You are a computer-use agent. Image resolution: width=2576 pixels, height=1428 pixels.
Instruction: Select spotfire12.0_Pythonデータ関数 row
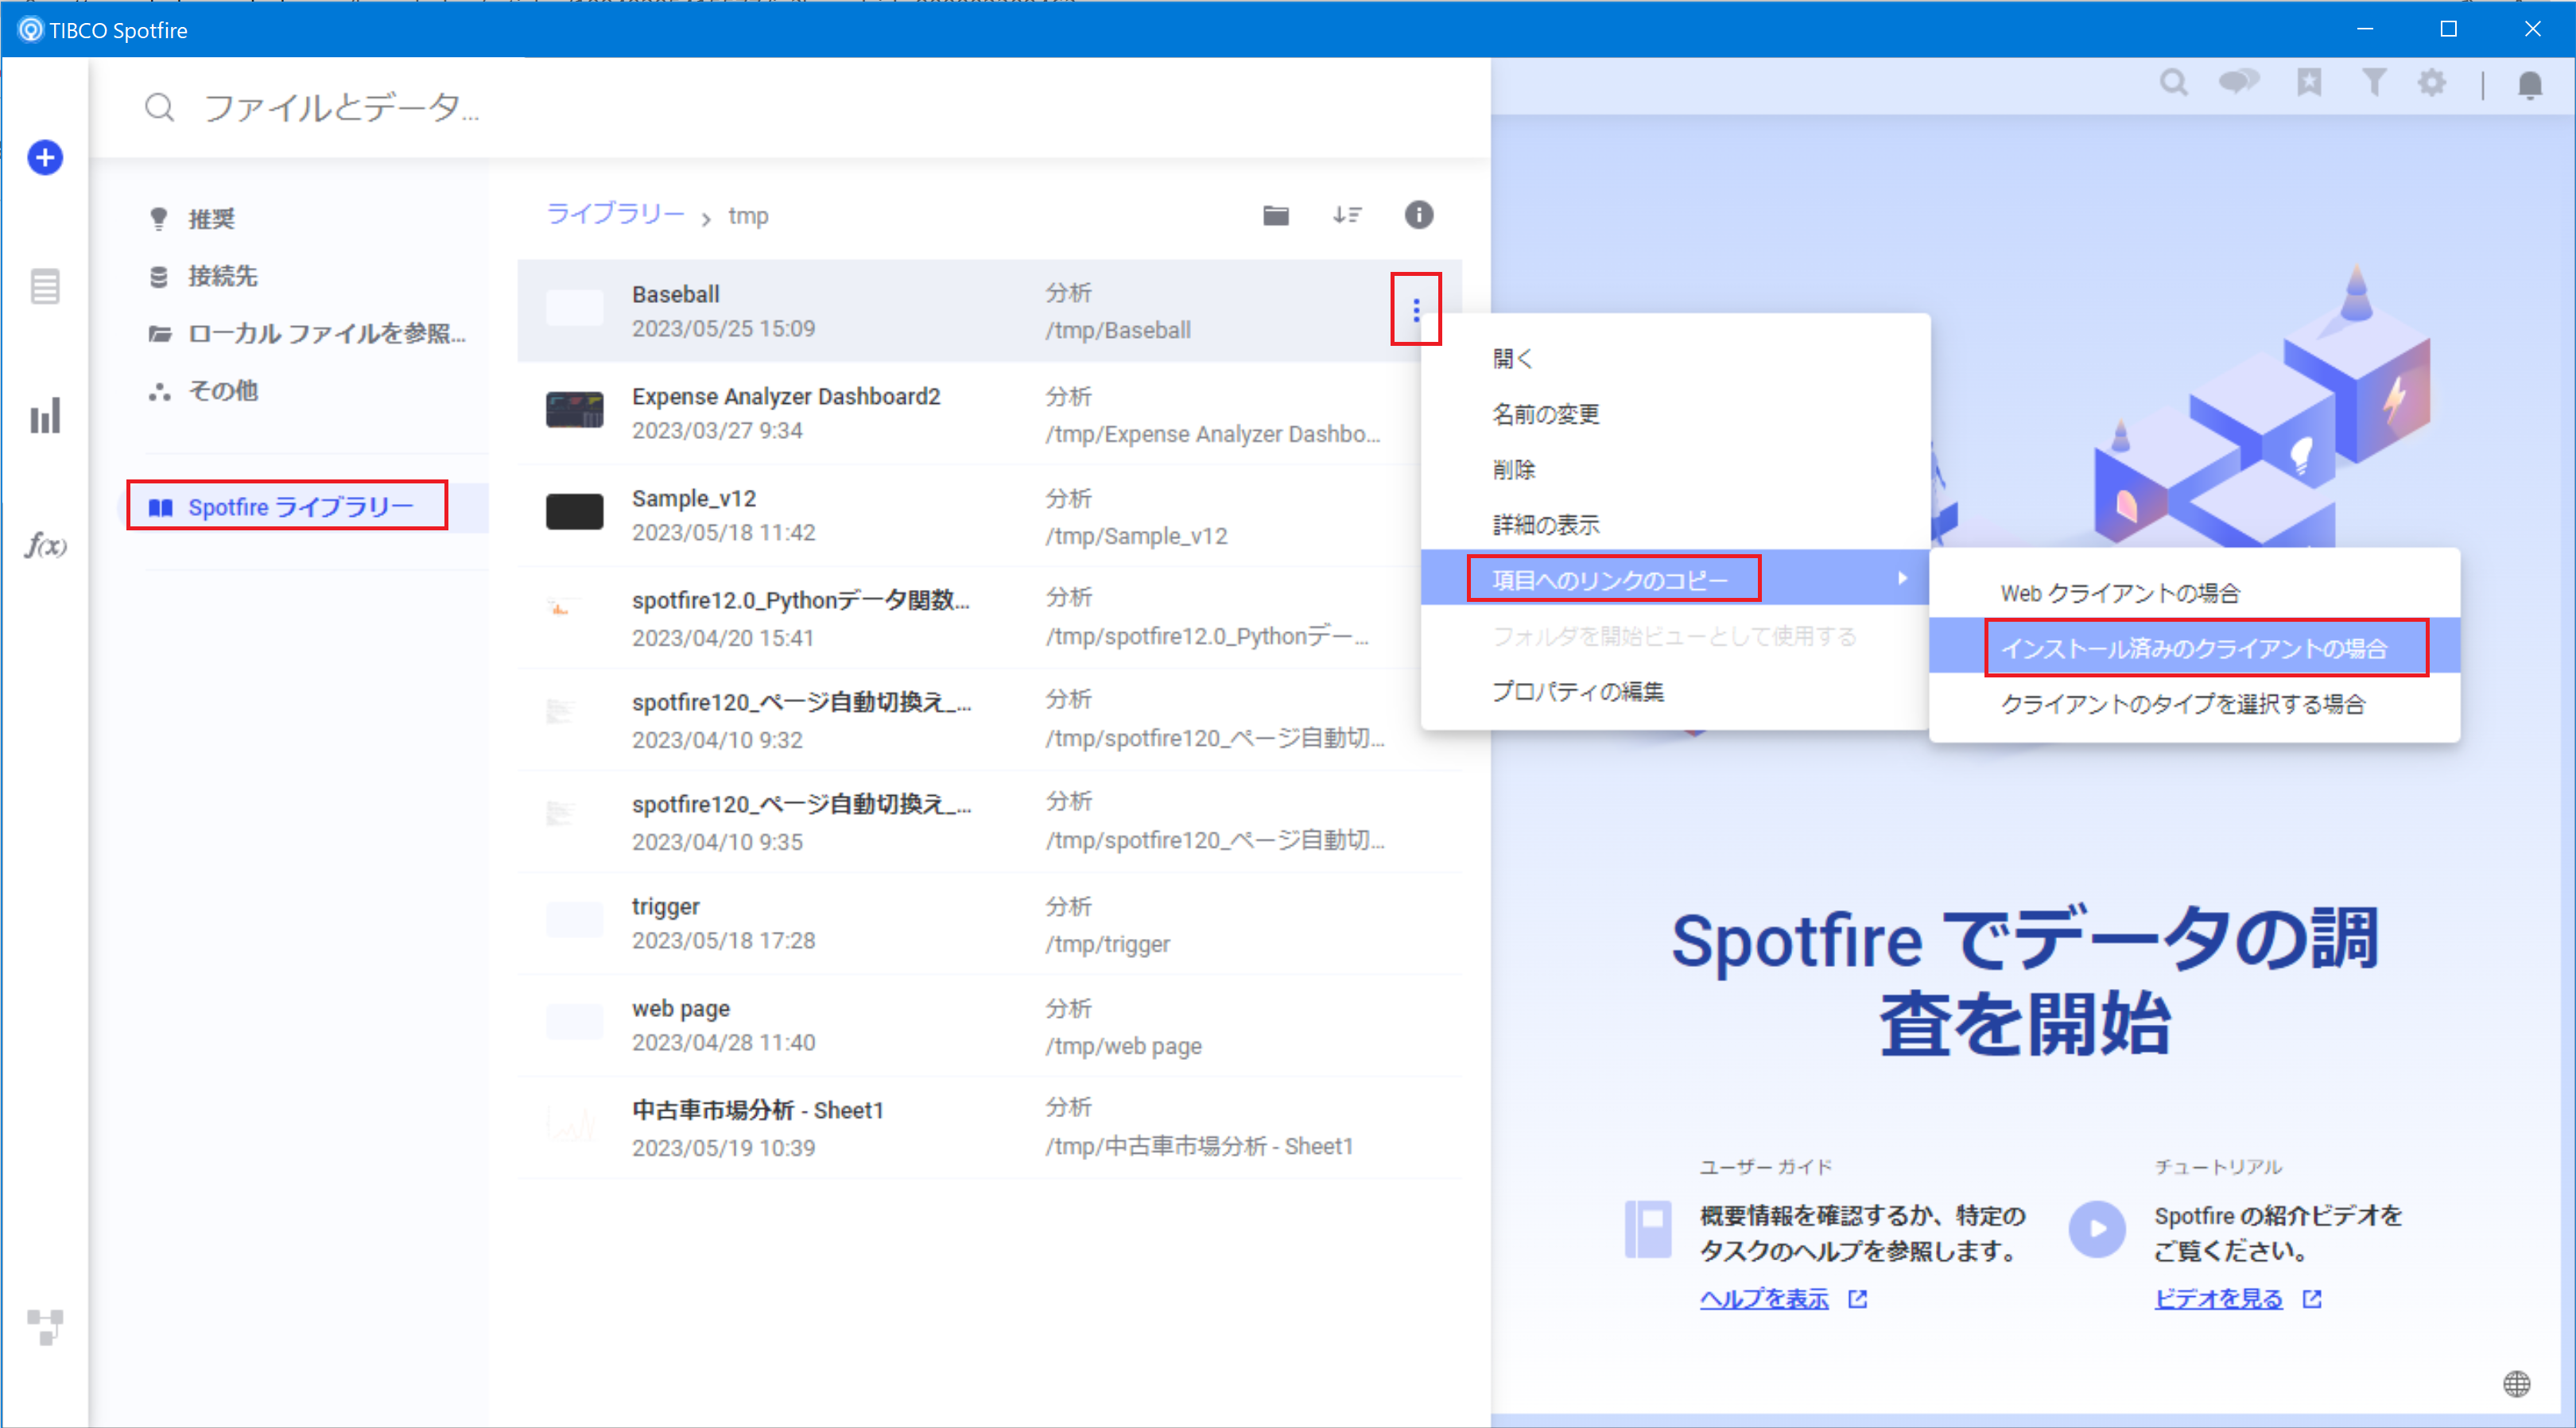coord(989,617)
